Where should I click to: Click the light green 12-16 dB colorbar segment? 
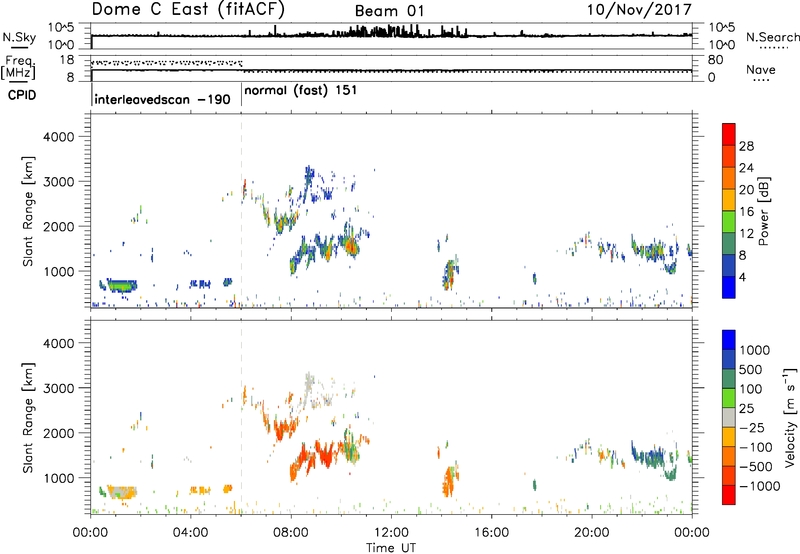729,221
